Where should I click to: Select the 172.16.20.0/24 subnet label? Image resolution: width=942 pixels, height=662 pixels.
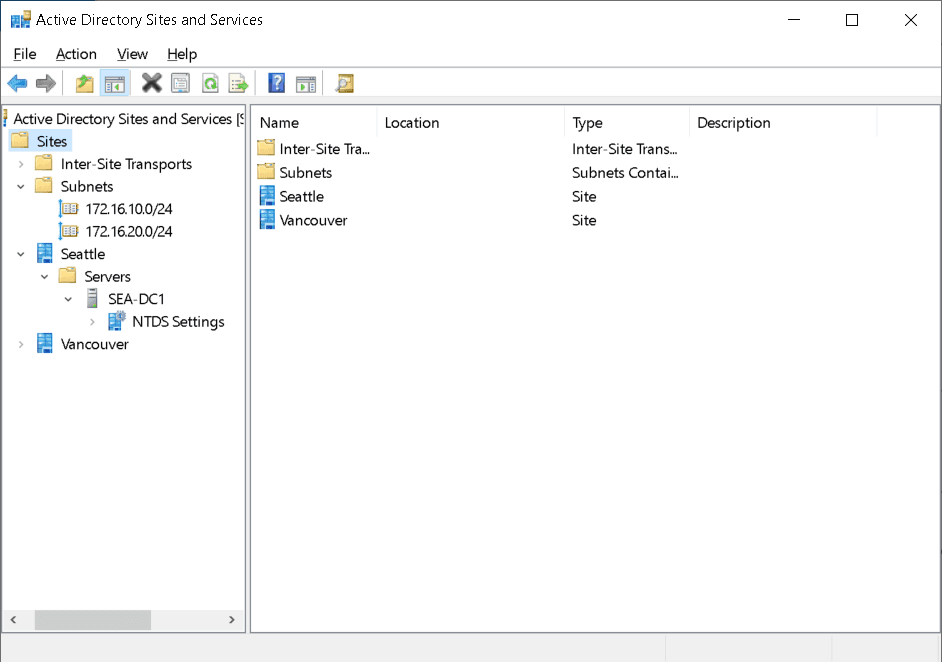point(129,231)
